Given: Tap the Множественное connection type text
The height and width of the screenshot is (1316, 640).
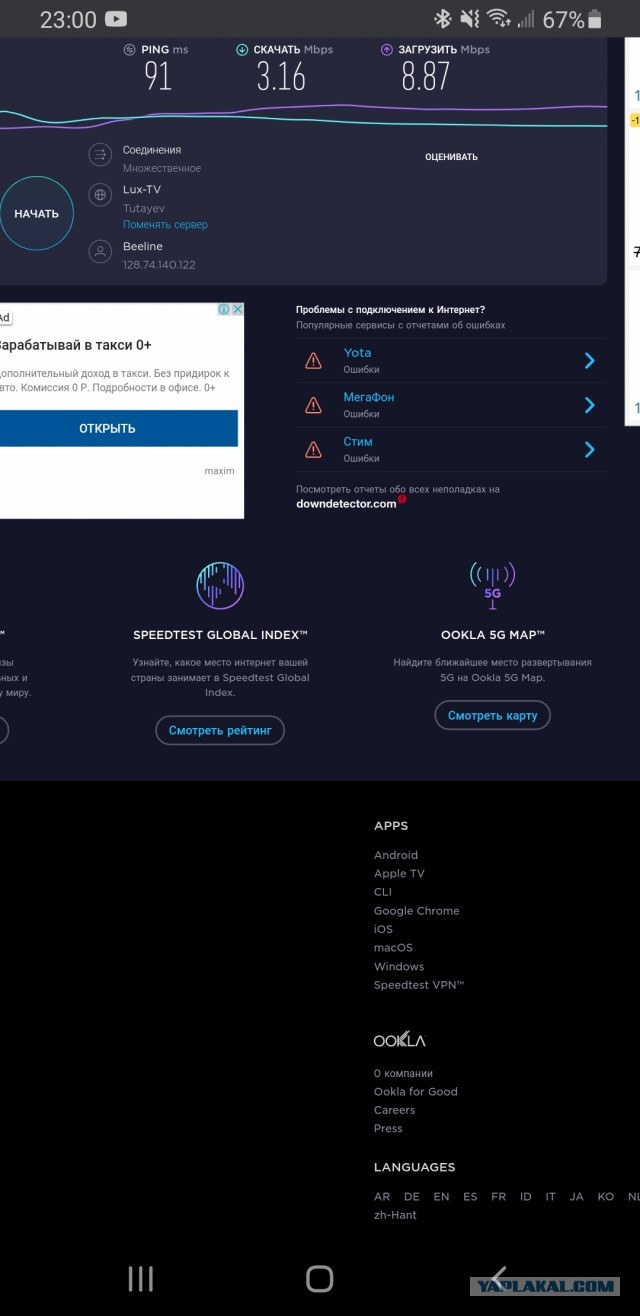Looking at the screenshot, I should [x=162, y=168].
